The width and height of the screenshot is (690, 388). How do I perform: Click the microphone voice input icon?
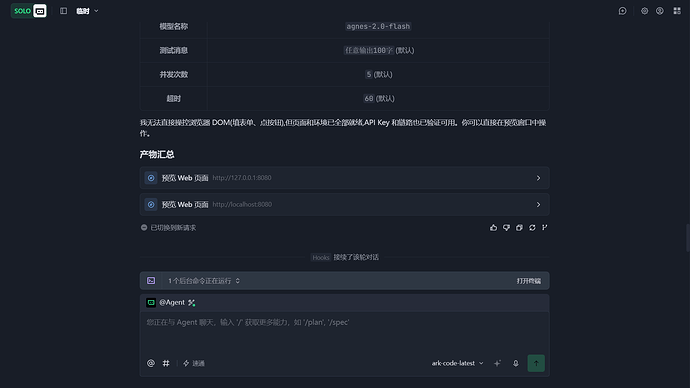point(515,363)
